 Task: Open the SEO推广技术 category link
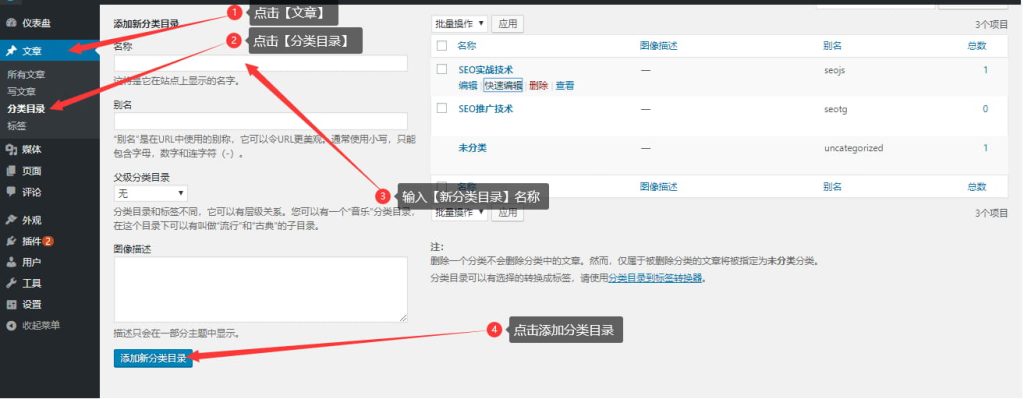[x=486, y=109]
